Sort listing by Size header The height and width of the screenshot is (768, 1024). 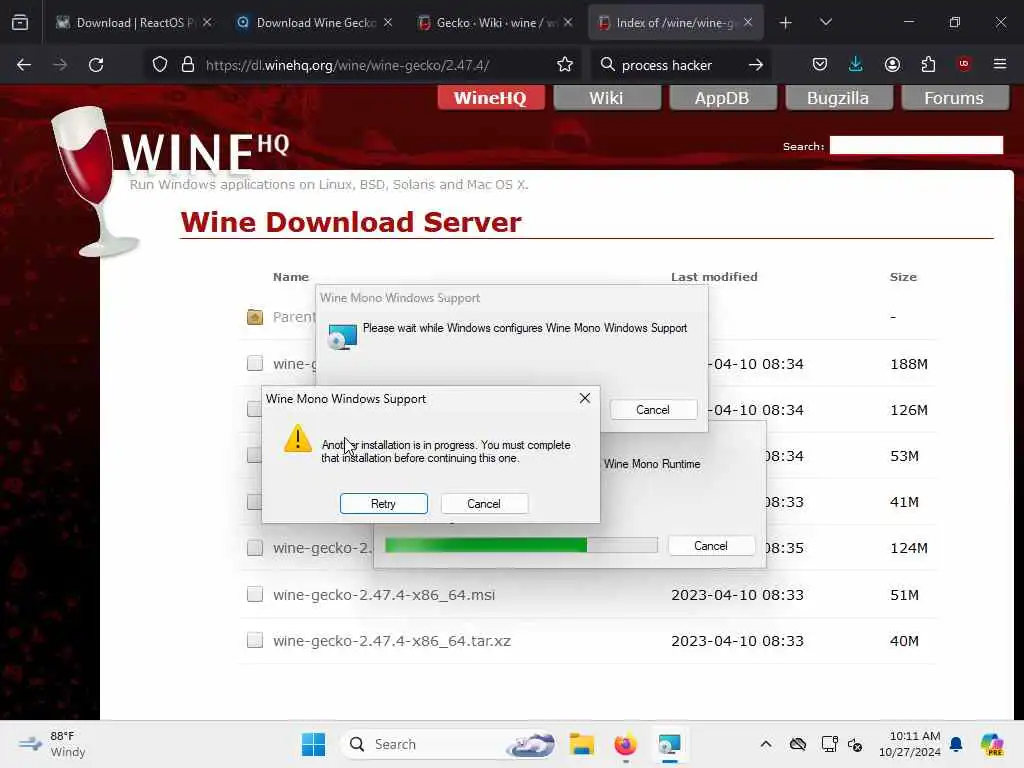(903, 277)
